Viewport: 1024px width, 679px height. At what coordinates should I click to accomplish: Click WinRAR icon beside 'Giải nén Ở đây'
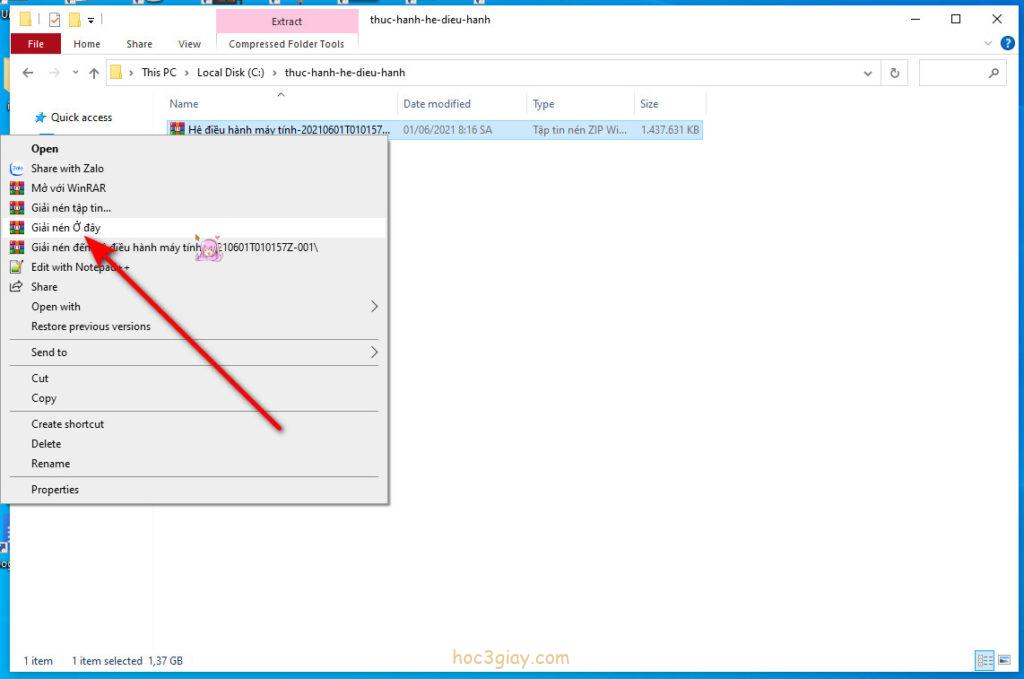click(16, 228)
